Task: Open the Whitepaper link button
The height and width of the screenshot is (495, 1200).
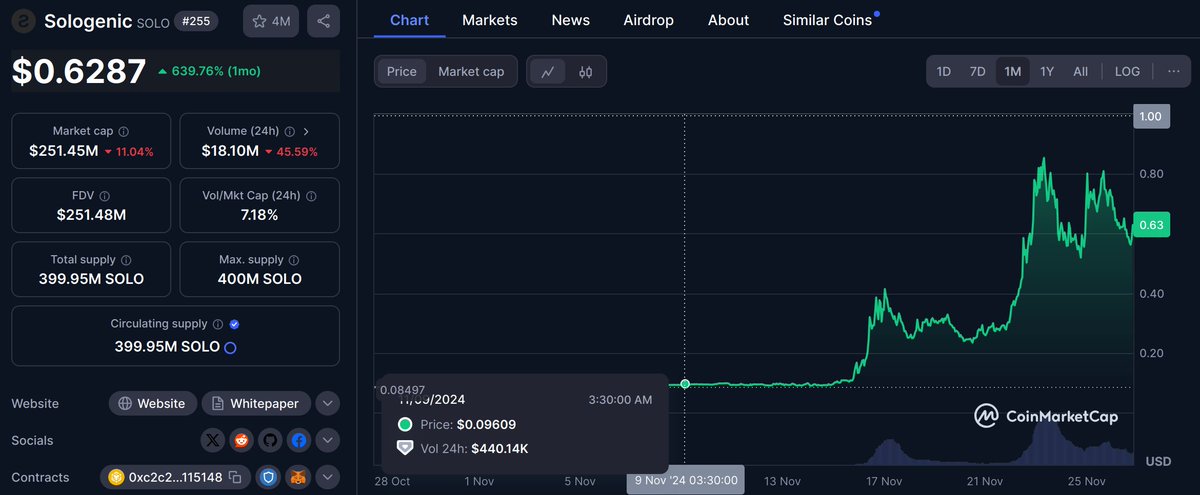Action: coord(256,403)
